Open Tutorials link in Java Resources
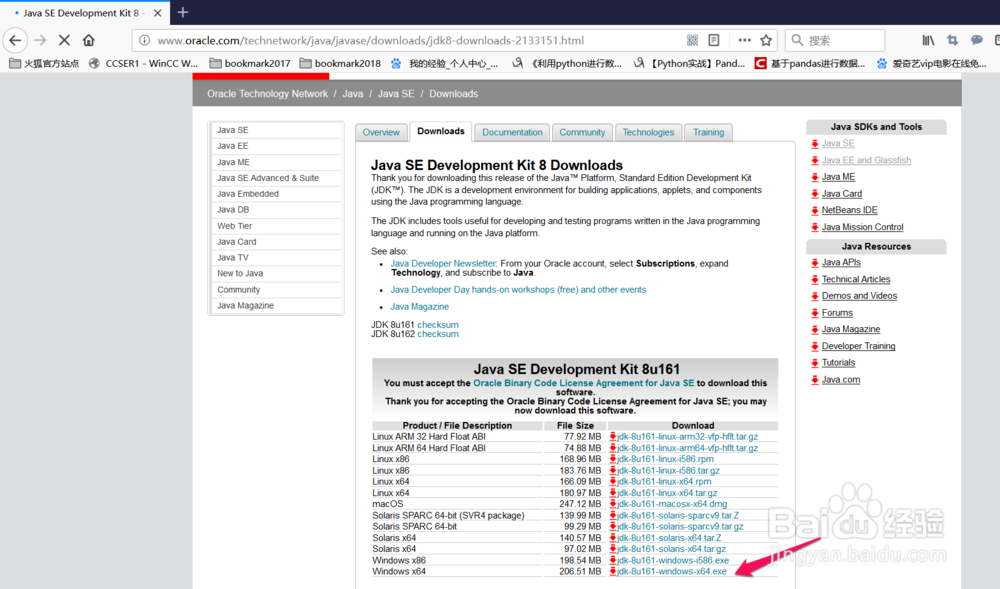The width and height of the screenshot is (1000, 589). 838,363
